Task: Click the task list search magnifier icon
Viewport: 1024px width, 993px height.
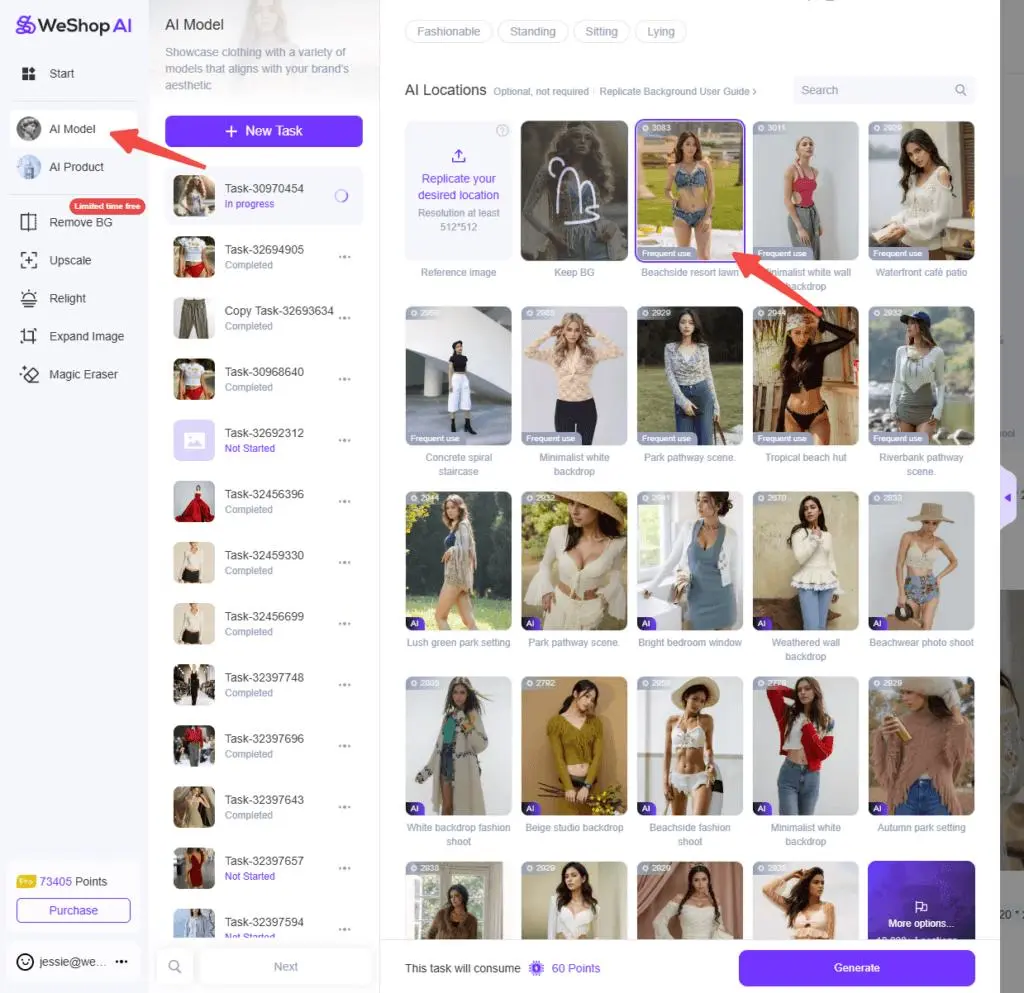Action: [x=174, y=966]
